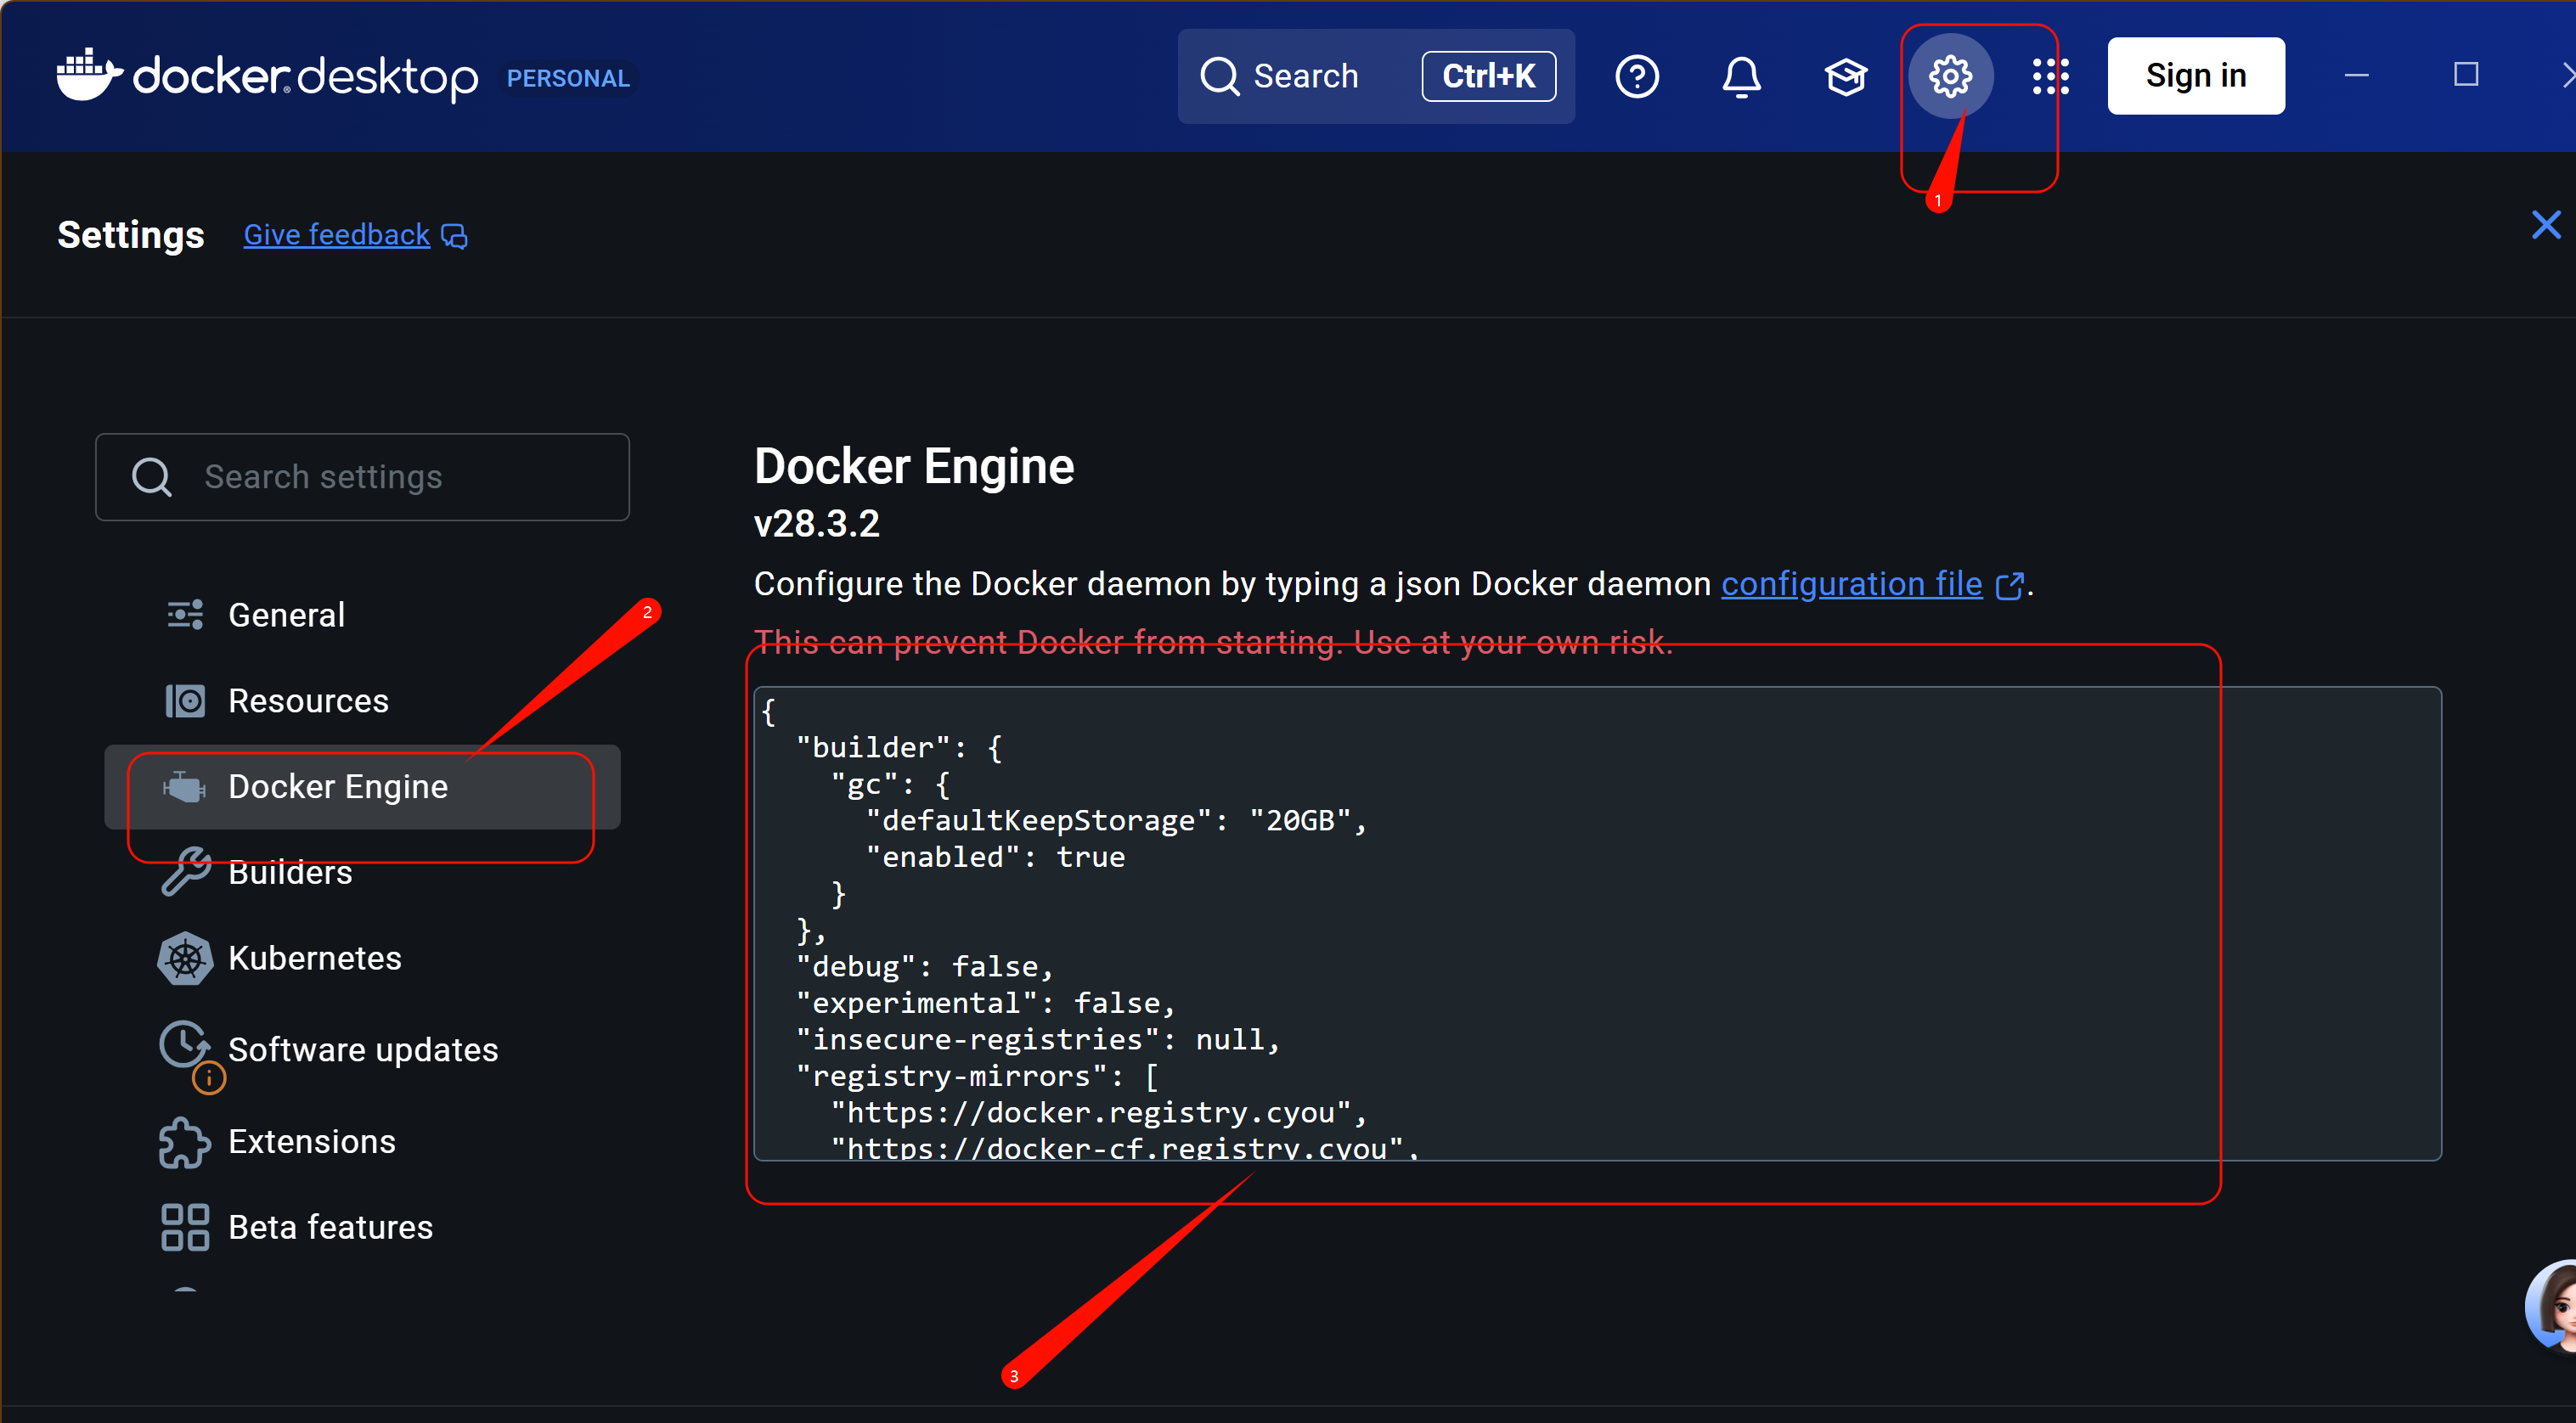Click the Settings gear icon

point(1950,76)
